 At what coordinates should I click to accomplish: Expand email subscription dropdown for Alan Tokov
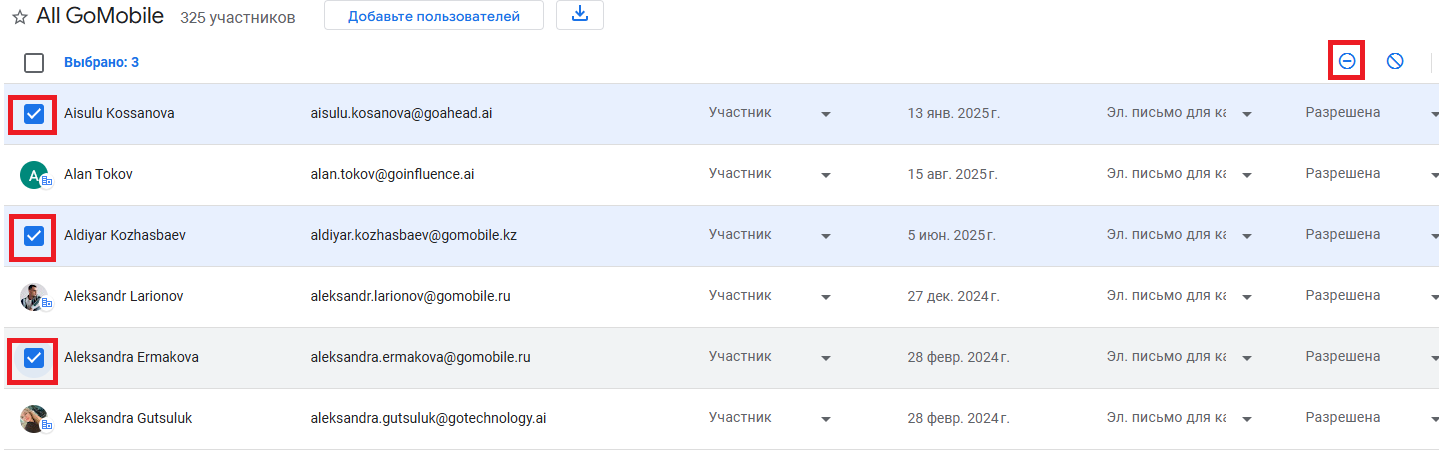click(1247, 175)
